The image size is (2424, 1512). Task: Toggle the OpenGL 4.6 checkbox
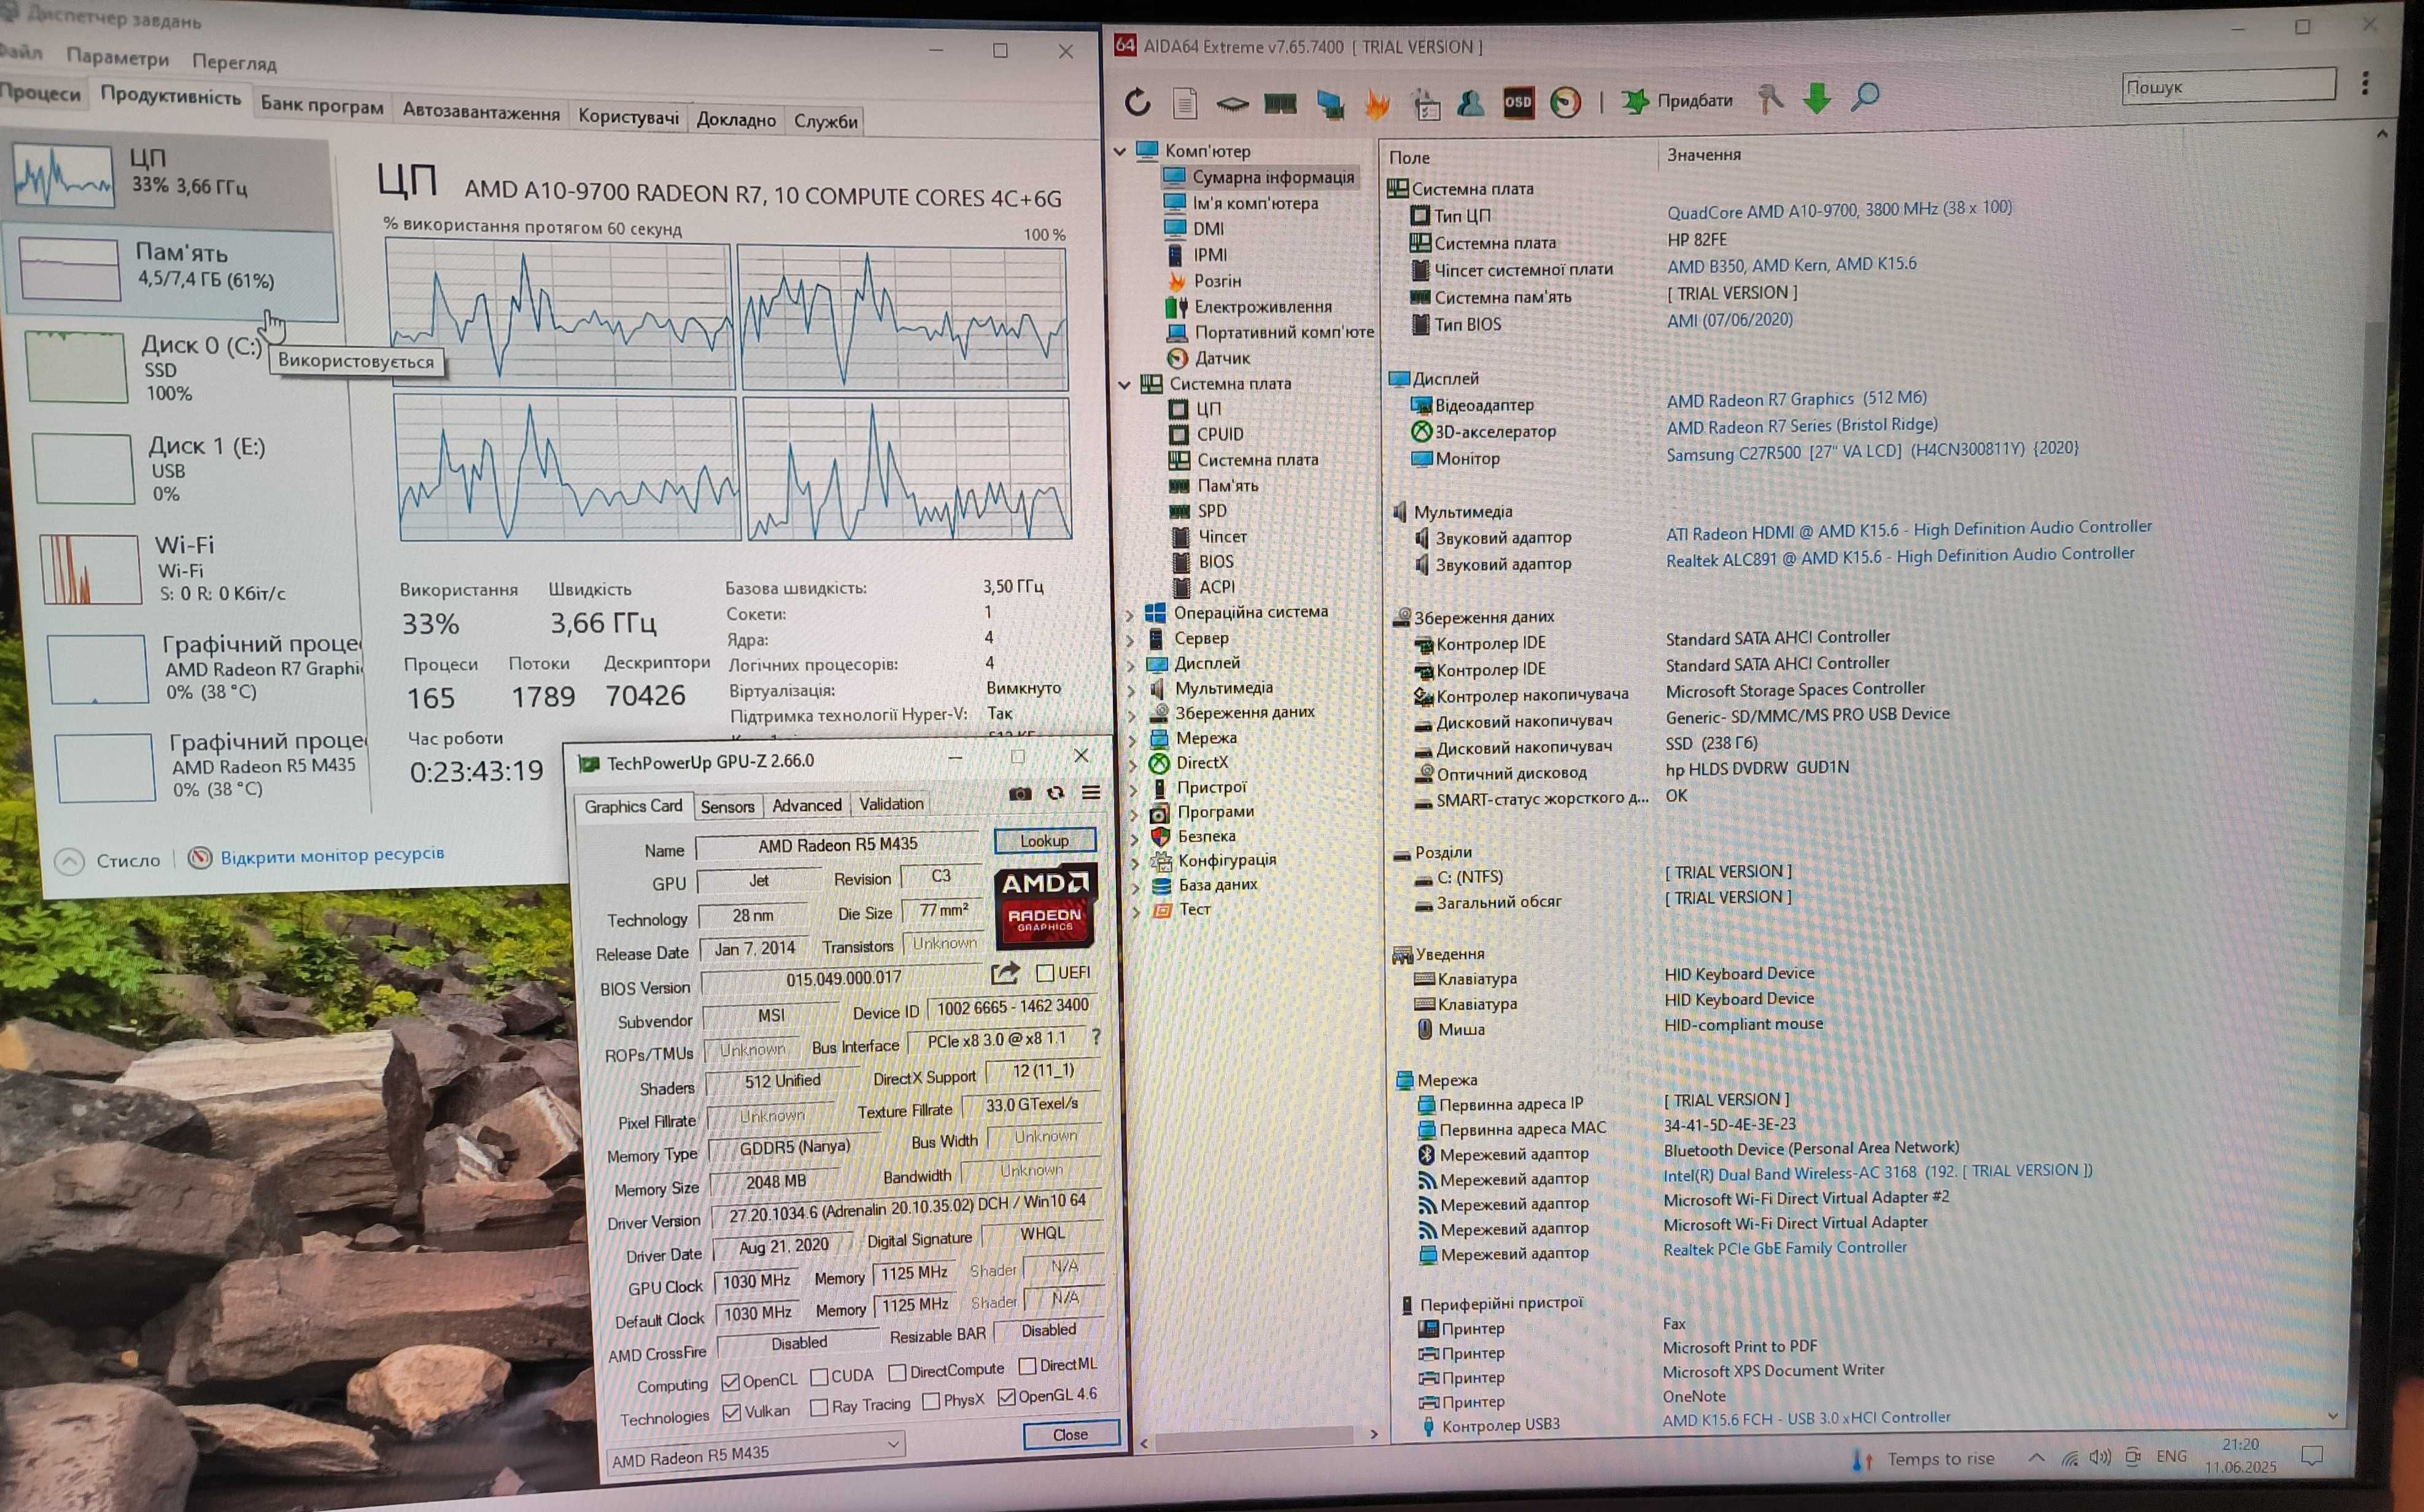tap(1007, 1396)
